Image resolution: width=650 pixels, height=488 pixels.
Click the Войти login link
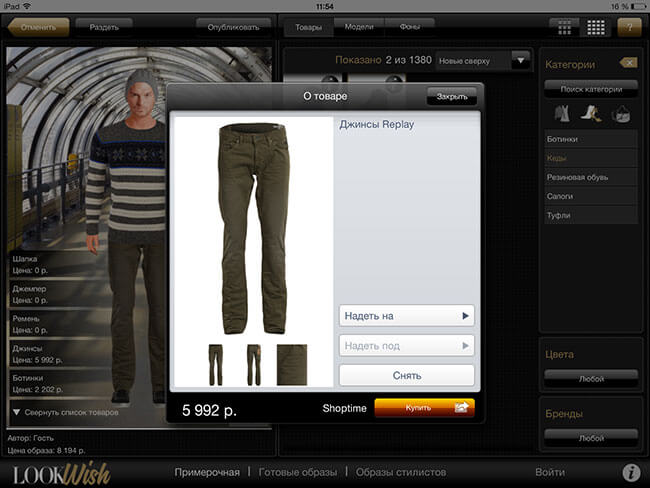(550, 472)
